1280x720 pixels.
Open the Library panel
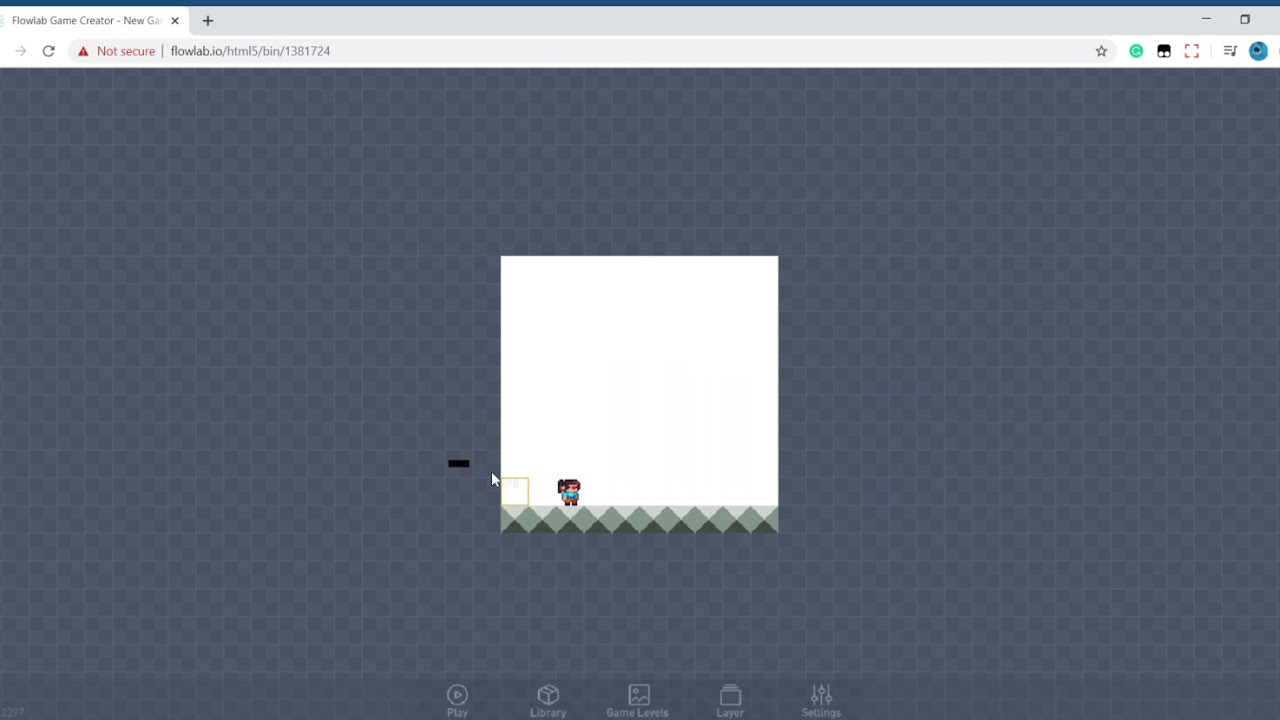(548, 700)
